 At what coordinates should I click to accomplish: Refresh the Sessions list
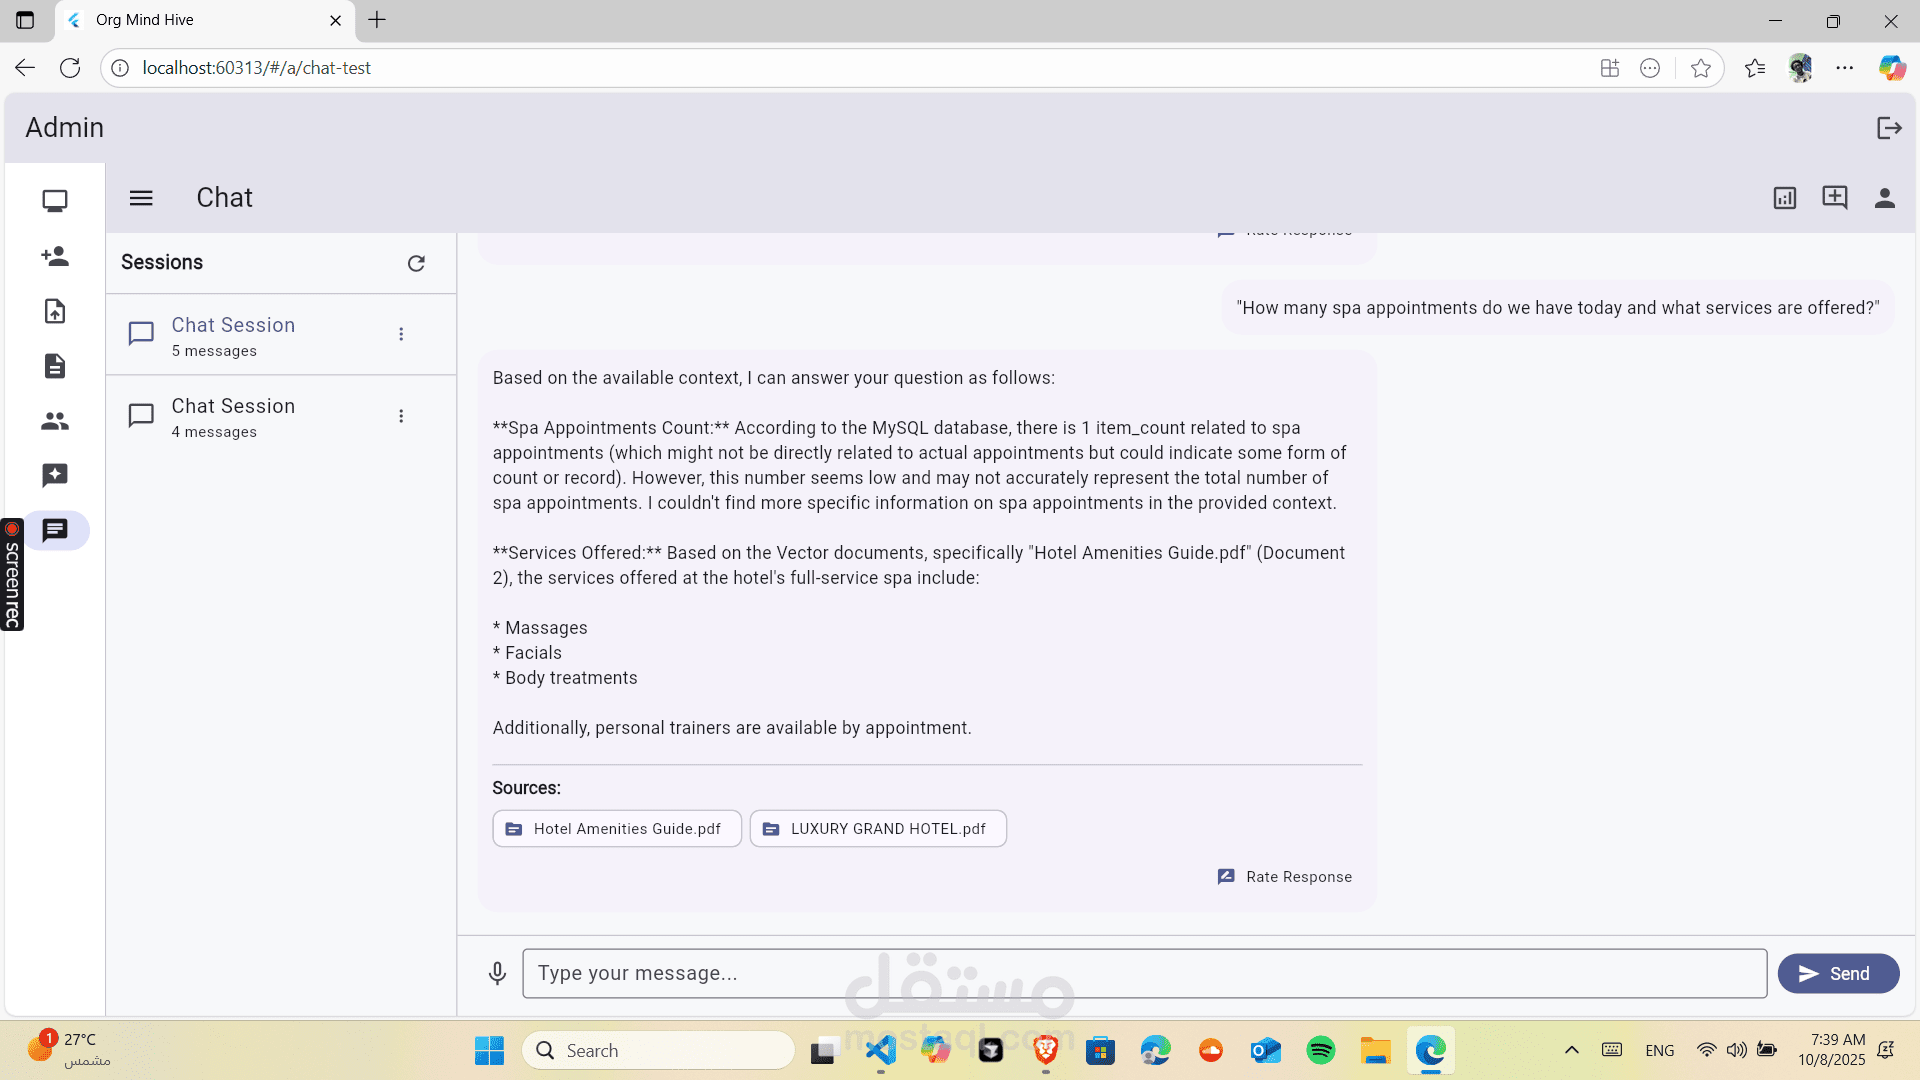point(416,263)
